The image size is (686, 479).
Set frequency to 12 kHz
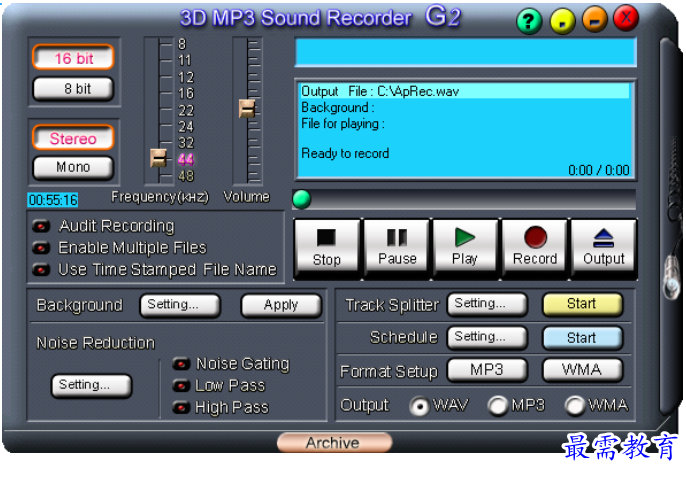click(186, 77)
